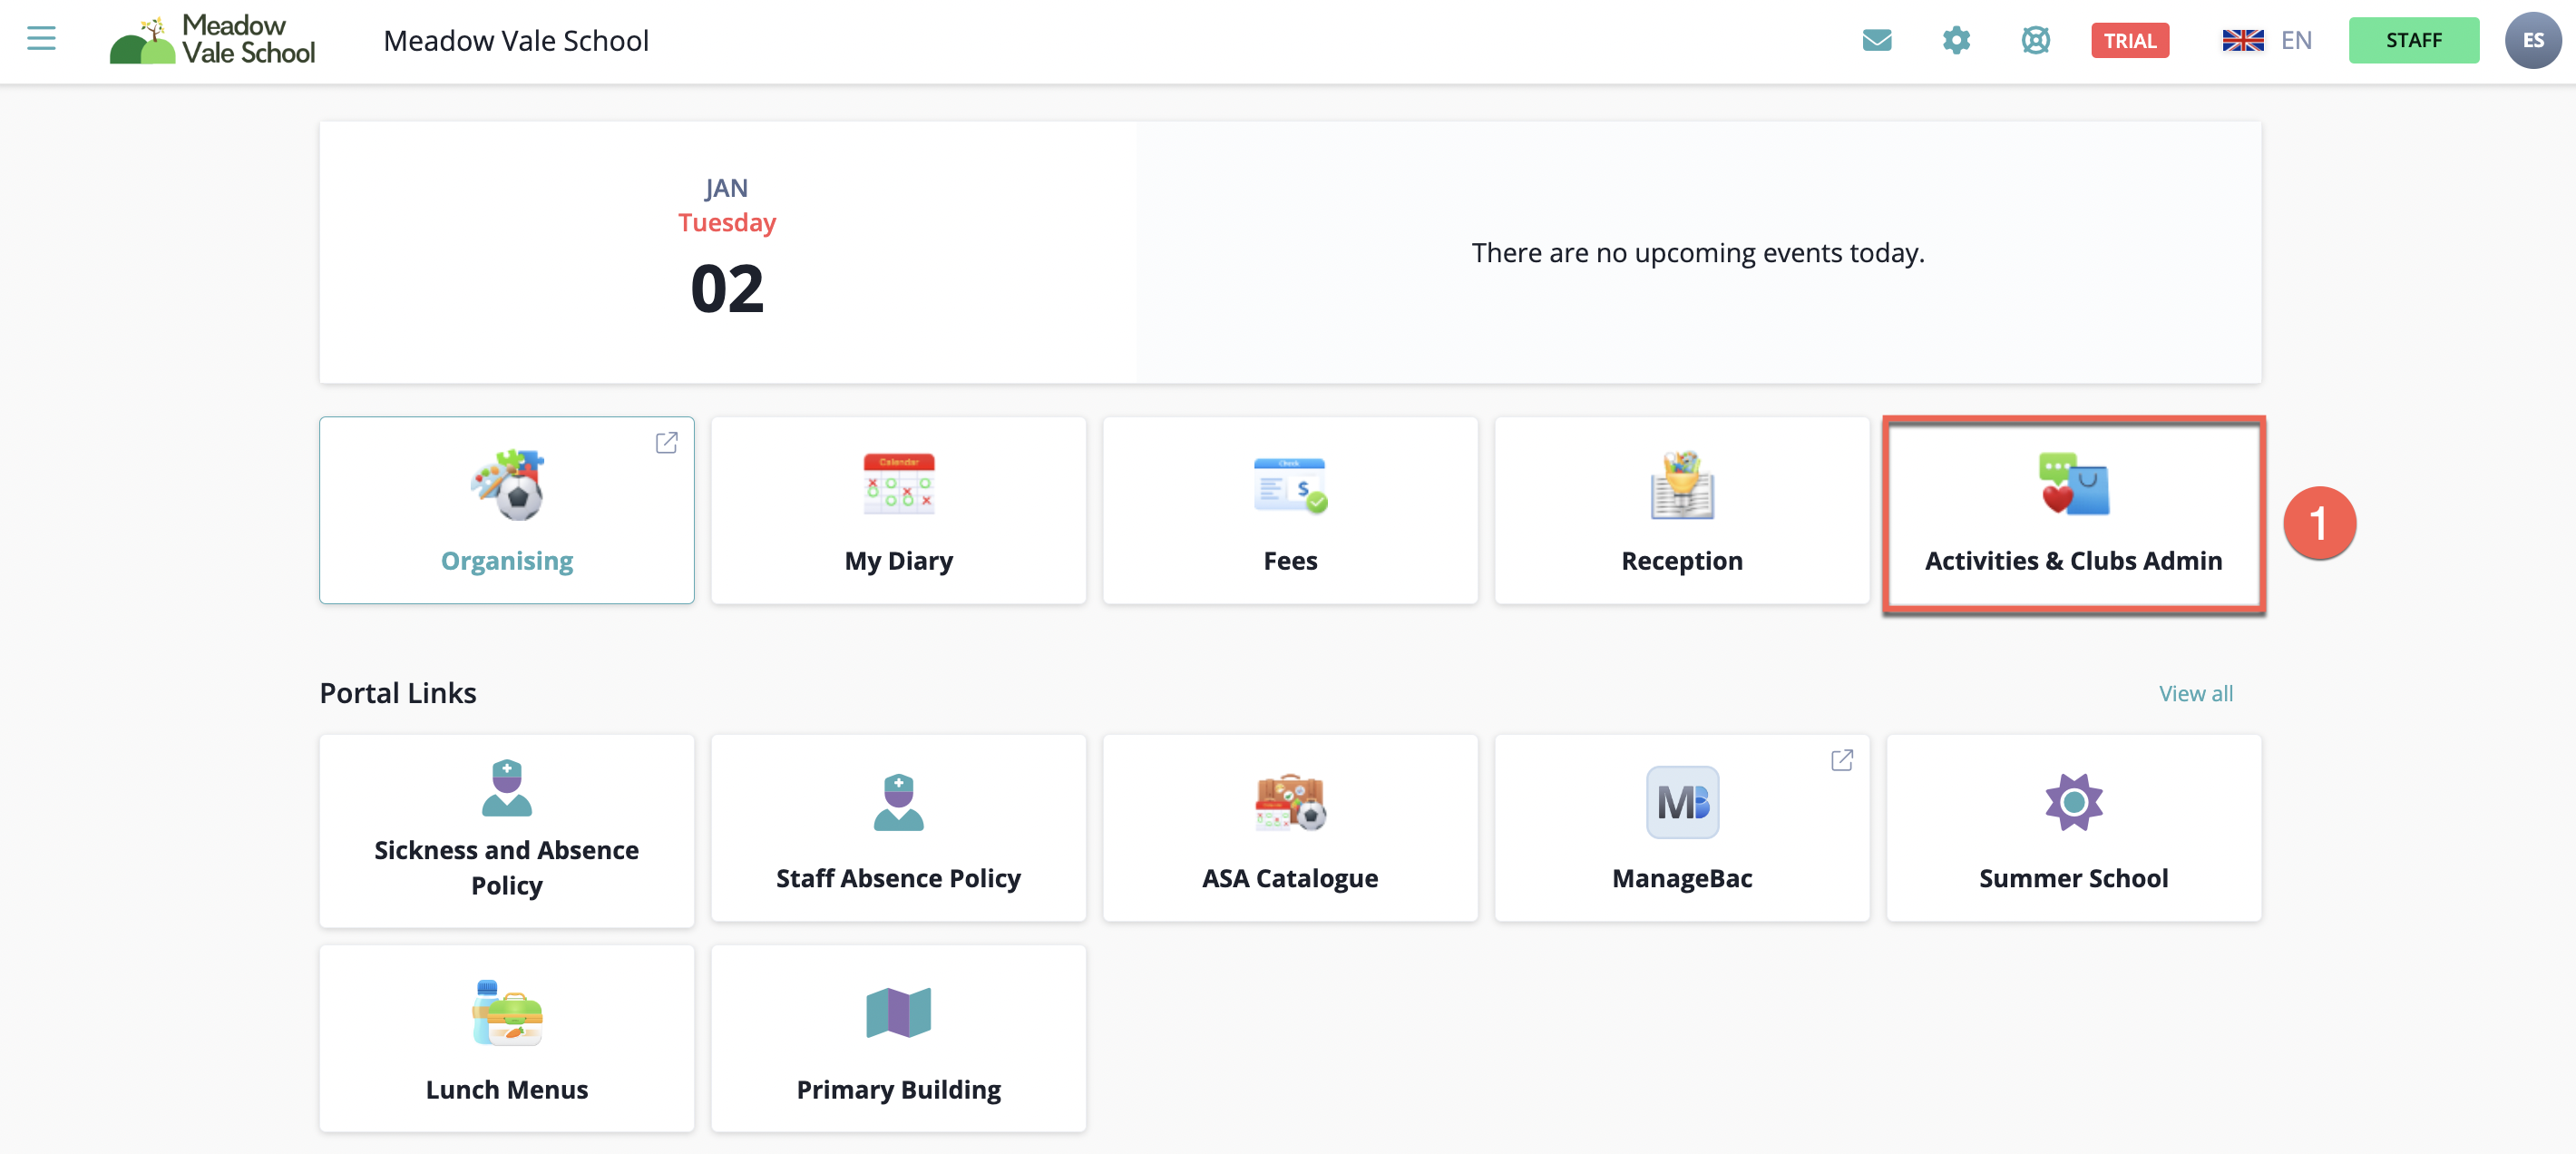Open the Reception tile
Image resolution: width=2576 pixels, height=1154 pixels.
1681,510
